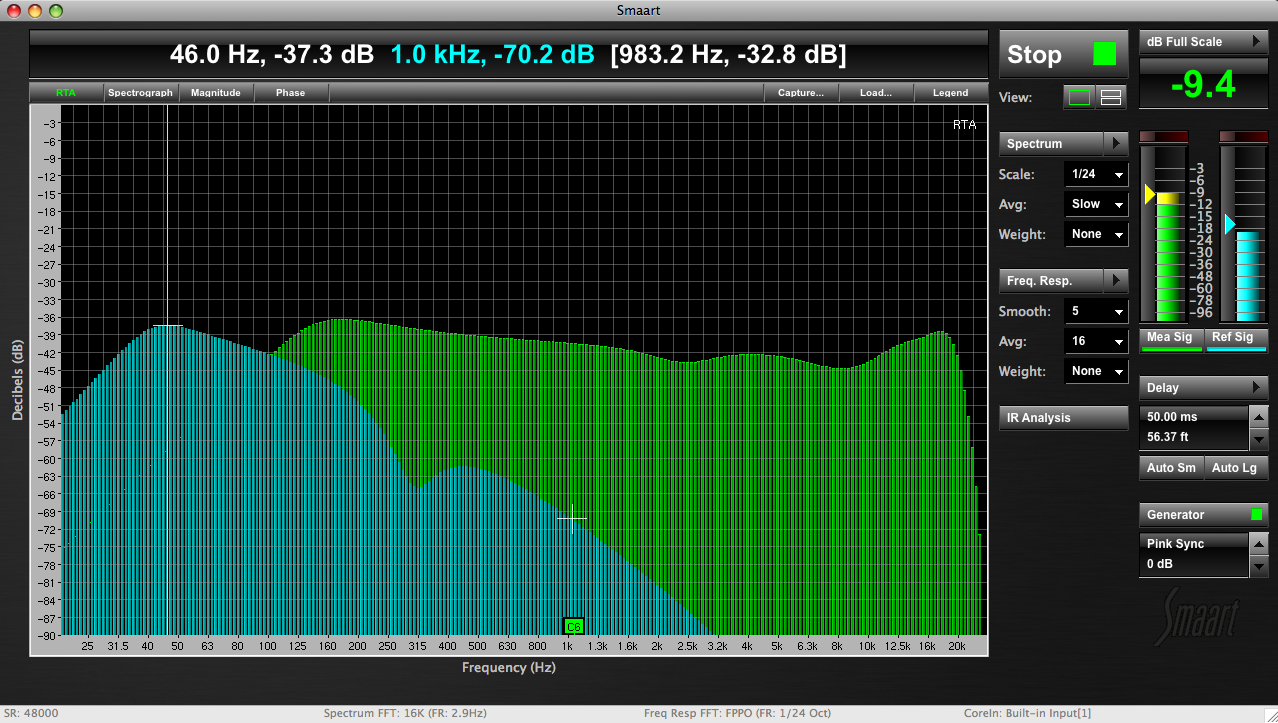The height and width of the screenshot is (723, 1278).
Task: Toggle the Generator green on/off indicator
Action: 1257,515
